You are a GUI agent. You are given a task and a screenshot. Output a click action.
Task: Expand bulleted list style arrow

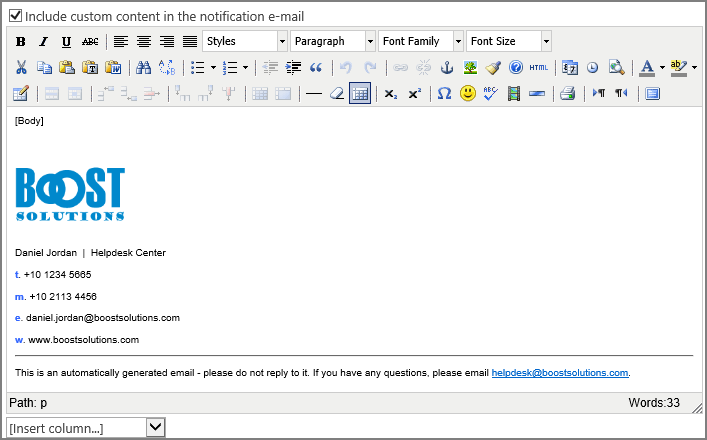[x=213, y=68]
